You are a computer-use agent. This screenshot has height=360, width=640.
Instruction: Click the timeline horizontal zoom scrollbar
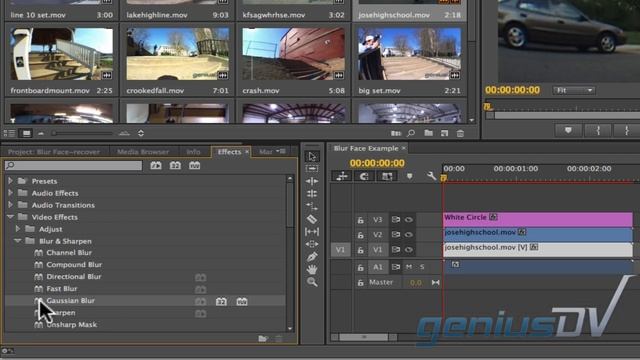coord(364,337)
